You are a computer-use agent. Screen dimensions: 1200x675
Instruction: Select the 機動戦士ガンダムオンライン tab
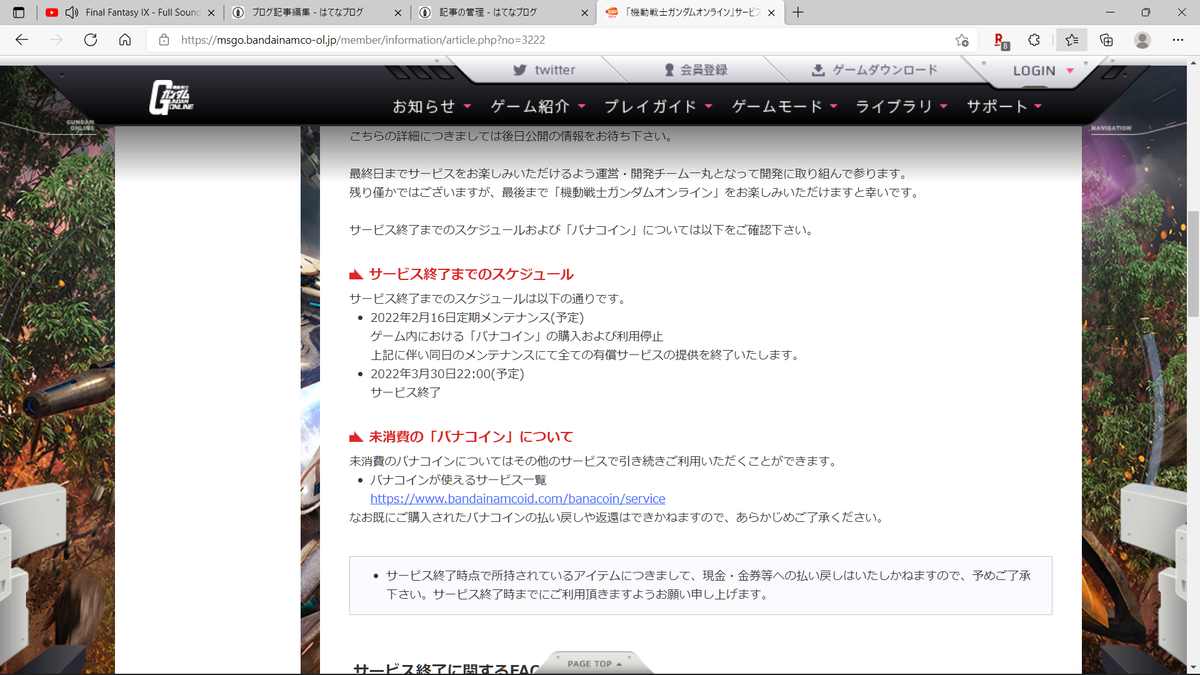(688, 13)
